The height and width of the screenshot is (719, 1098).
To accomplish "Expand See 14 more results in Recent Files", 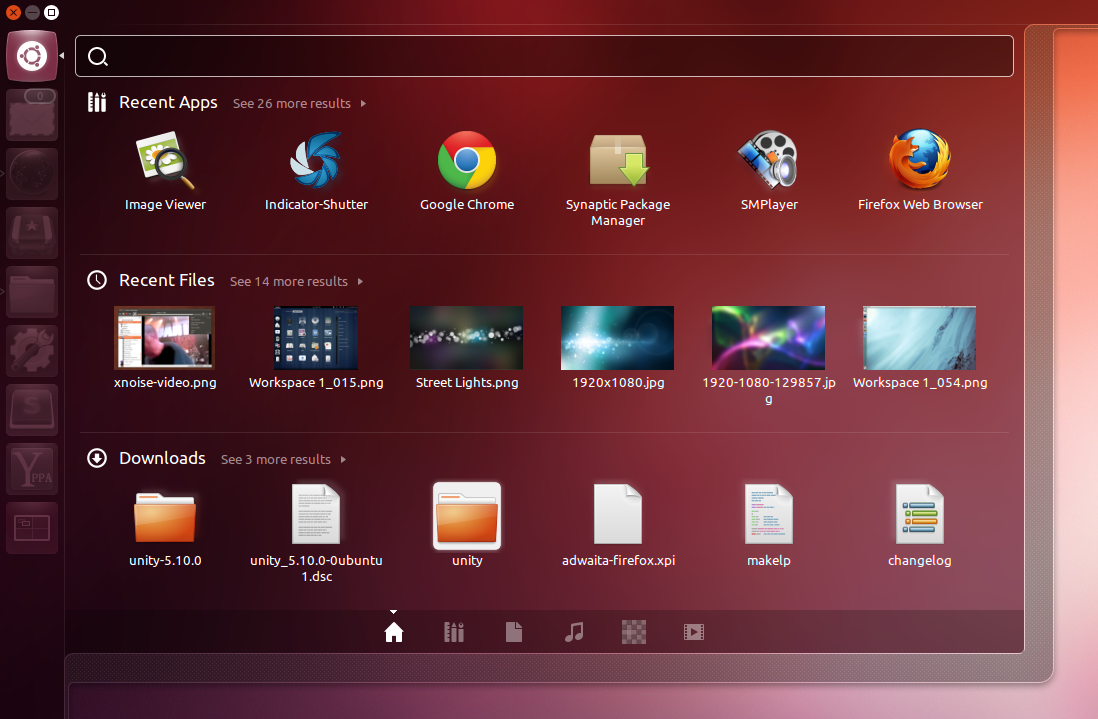I will (x=288, y=281).
